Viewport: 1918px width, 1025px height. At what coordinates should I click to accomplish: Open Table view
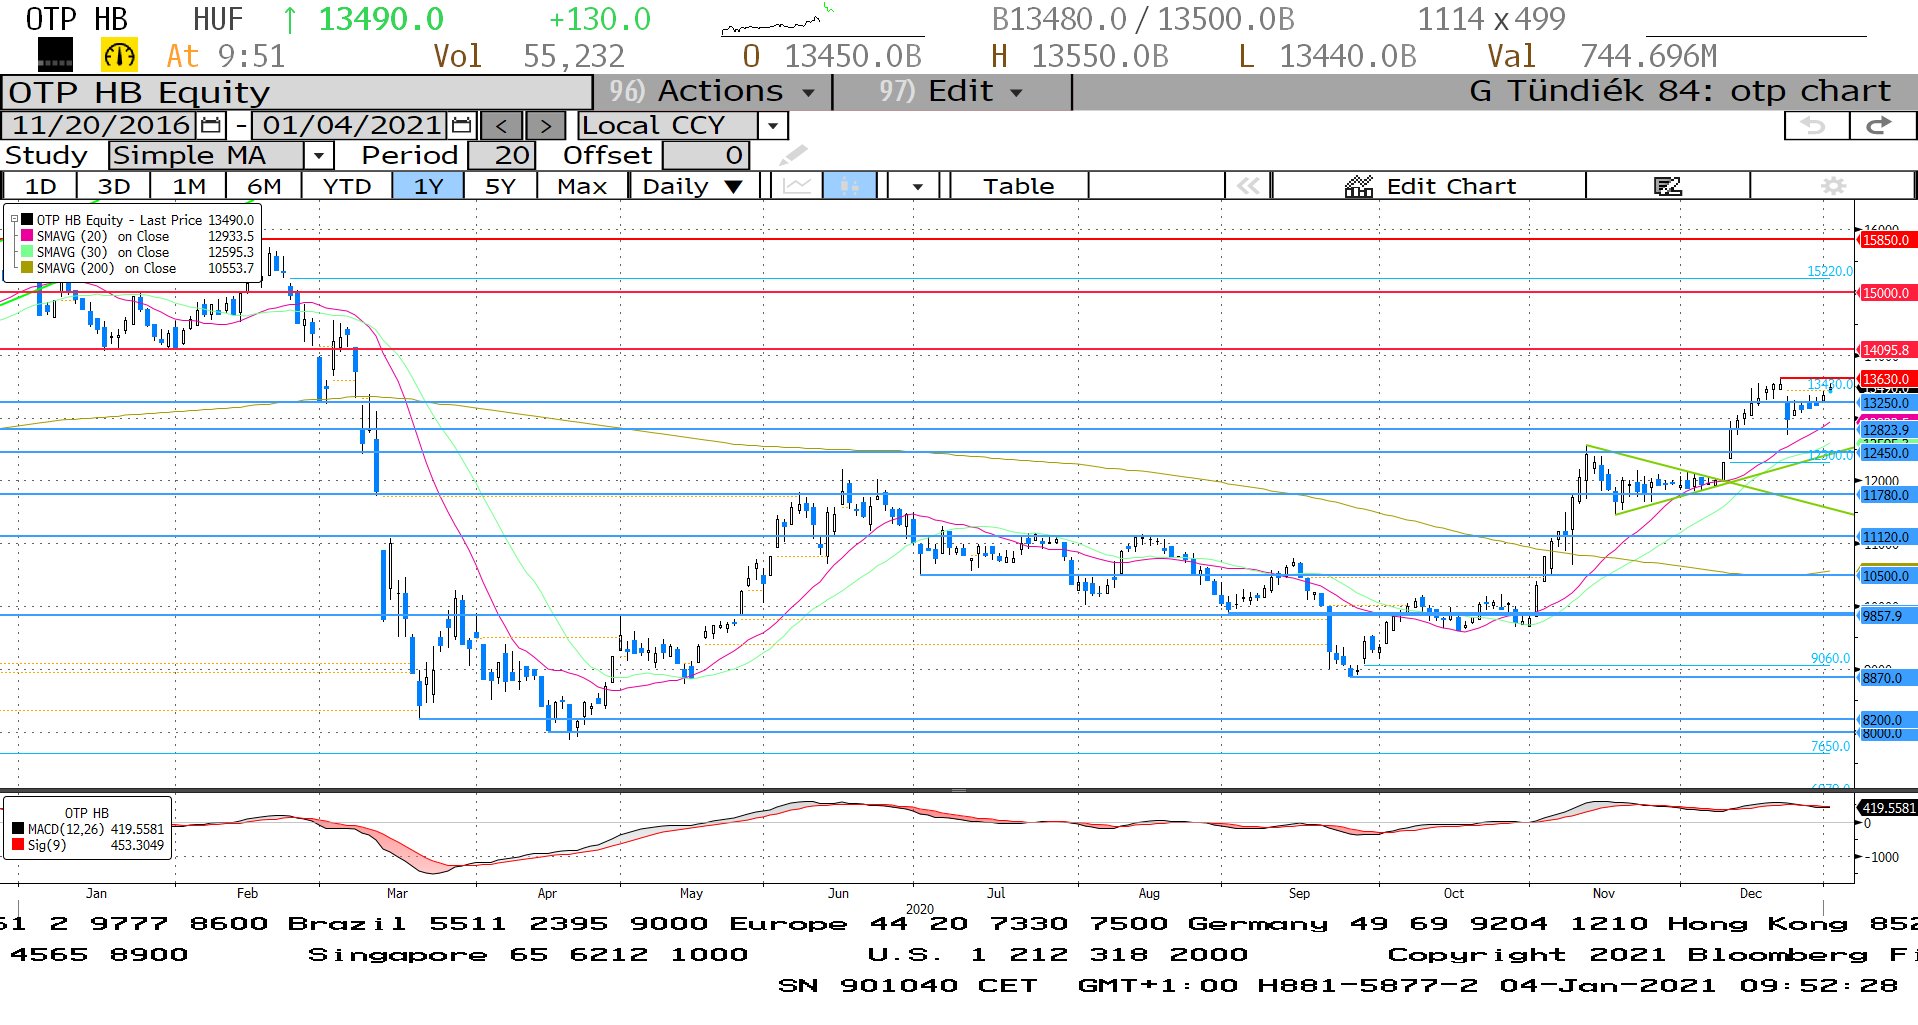click(x=1018, y=186)
